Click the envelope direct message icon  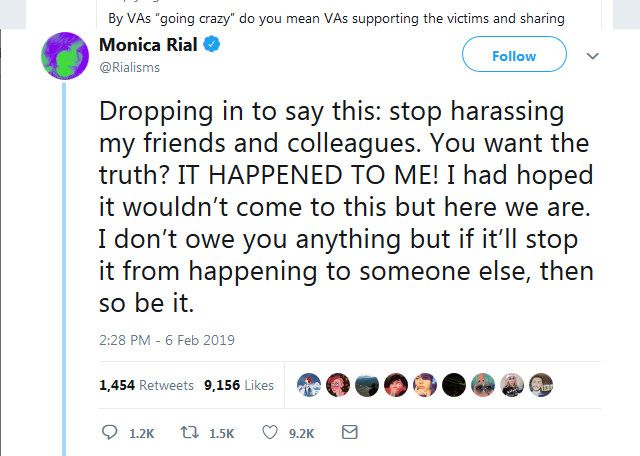tap(350, 432)
